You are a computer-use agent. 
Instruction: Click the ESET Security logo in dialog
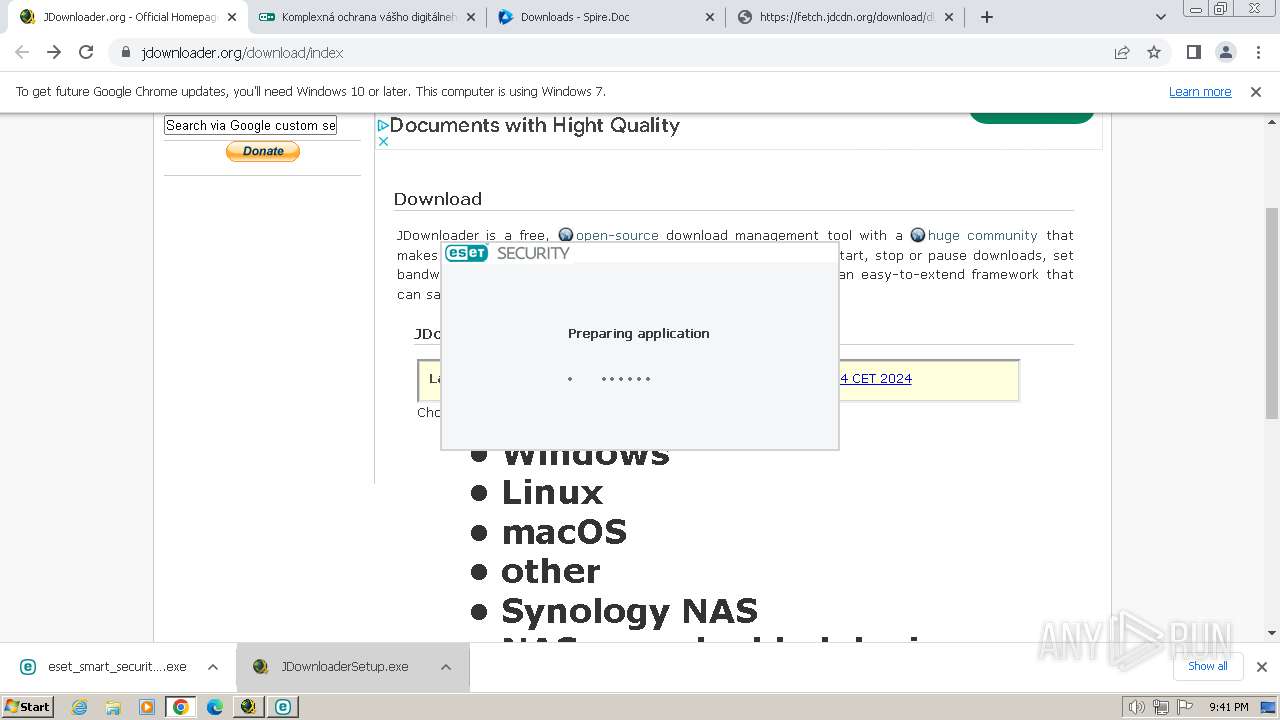coord(507,253)
